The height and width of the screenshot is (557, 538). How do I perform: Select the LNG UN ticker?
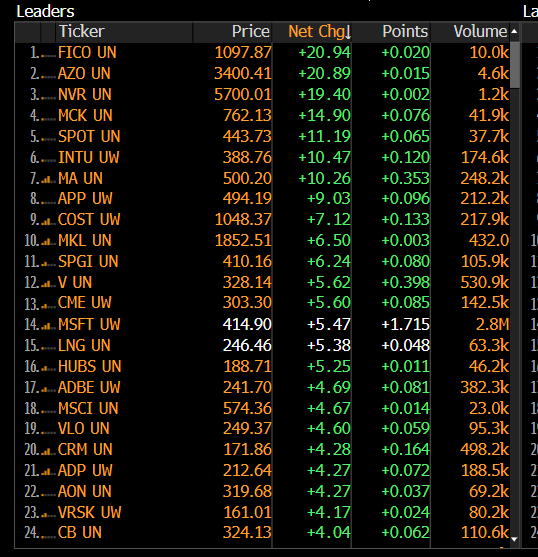coord(85,345)
